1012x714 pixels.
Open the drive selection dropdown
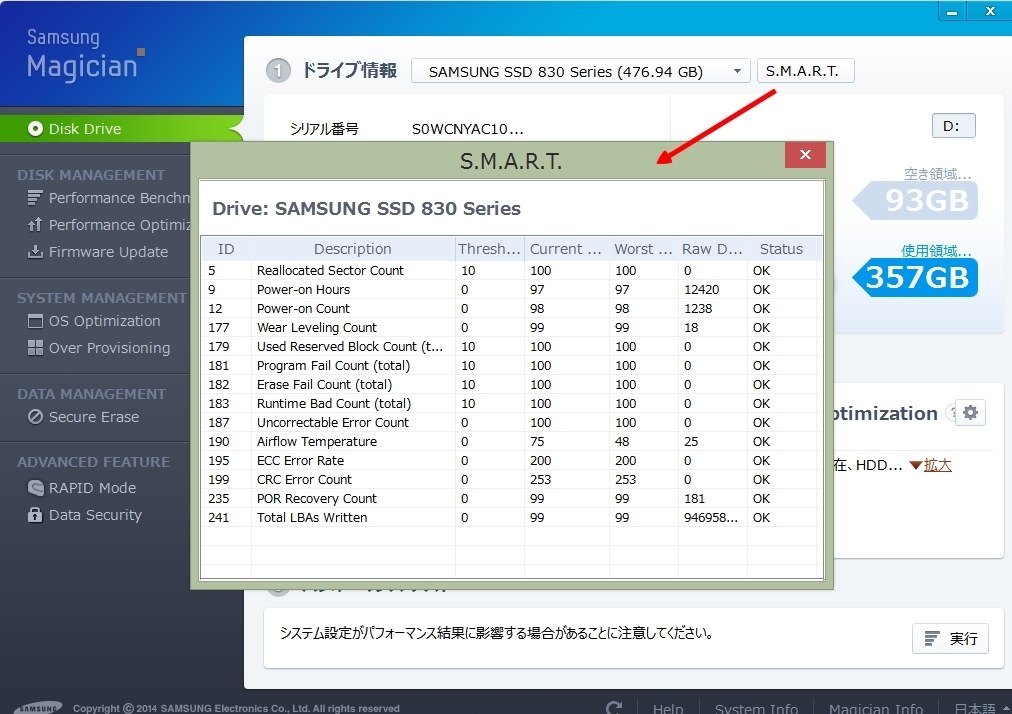580,71
